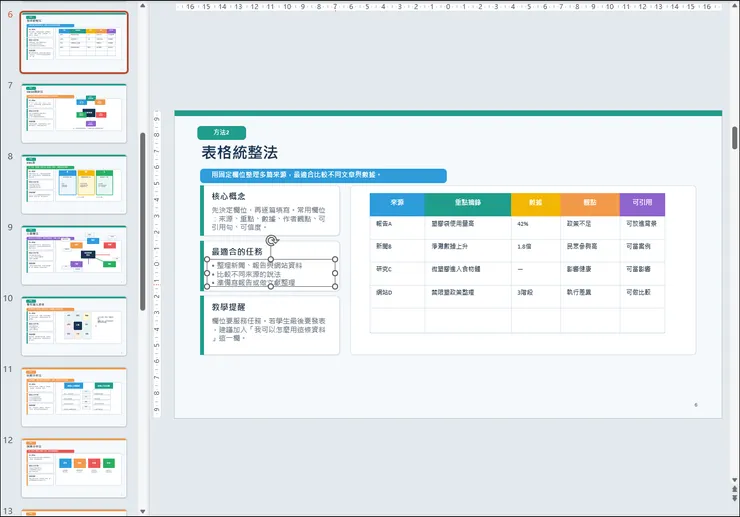Select slide 12 thumbnail
Viewport: 740px width, 517px height.
coord(74,468)
